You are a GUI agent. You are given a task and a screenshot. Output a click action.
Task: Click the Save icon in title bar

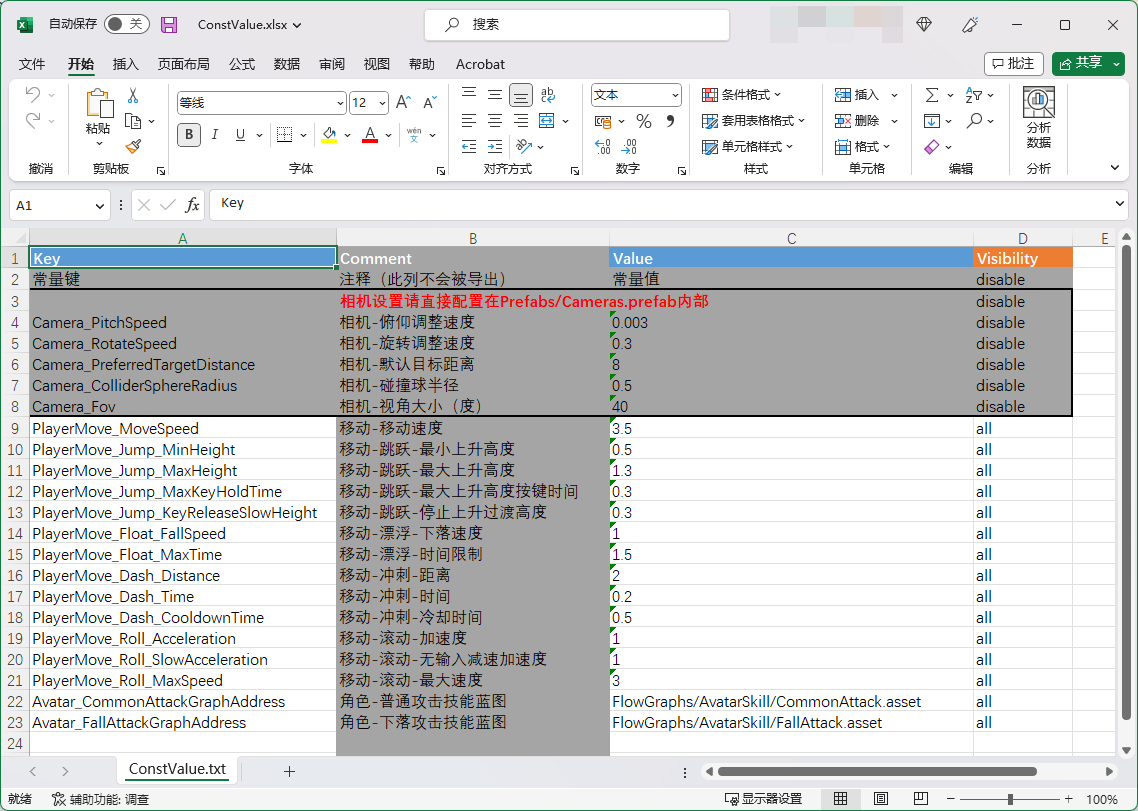(169, 25)
